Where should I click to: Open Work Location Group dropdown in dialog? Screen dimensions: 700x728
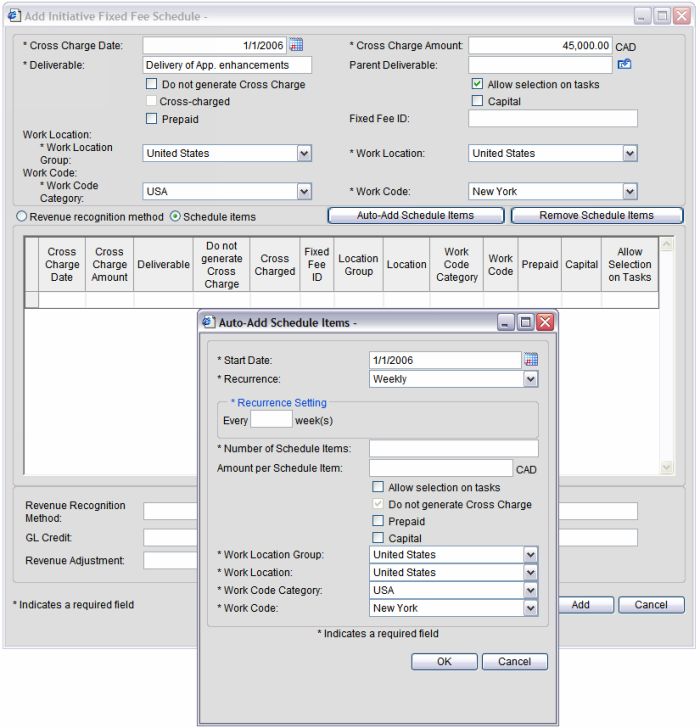(x=530, y=555)
